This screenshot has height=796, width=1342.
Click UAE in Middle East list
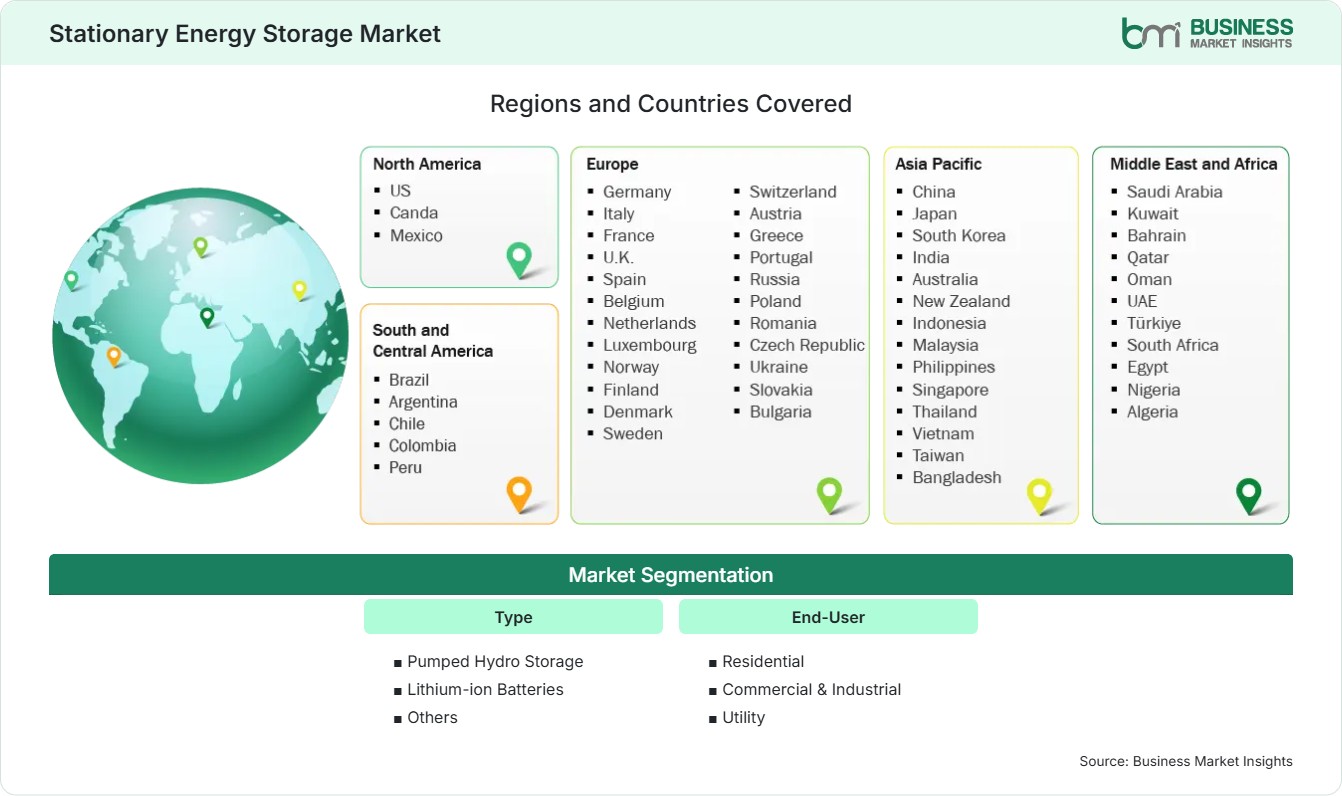point(1142,301)
